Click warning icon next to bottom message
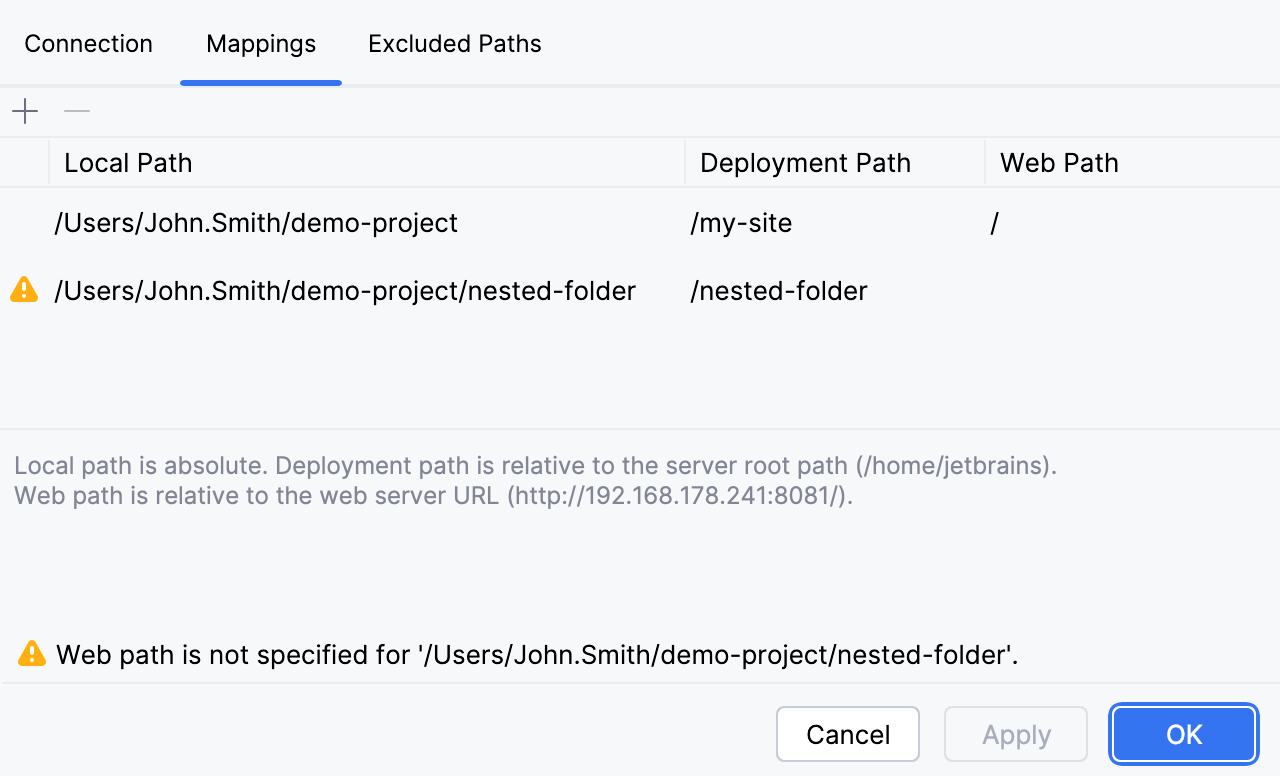Image resolution: width=1280 pixels, height=776 pixels. tap(32, 654)
